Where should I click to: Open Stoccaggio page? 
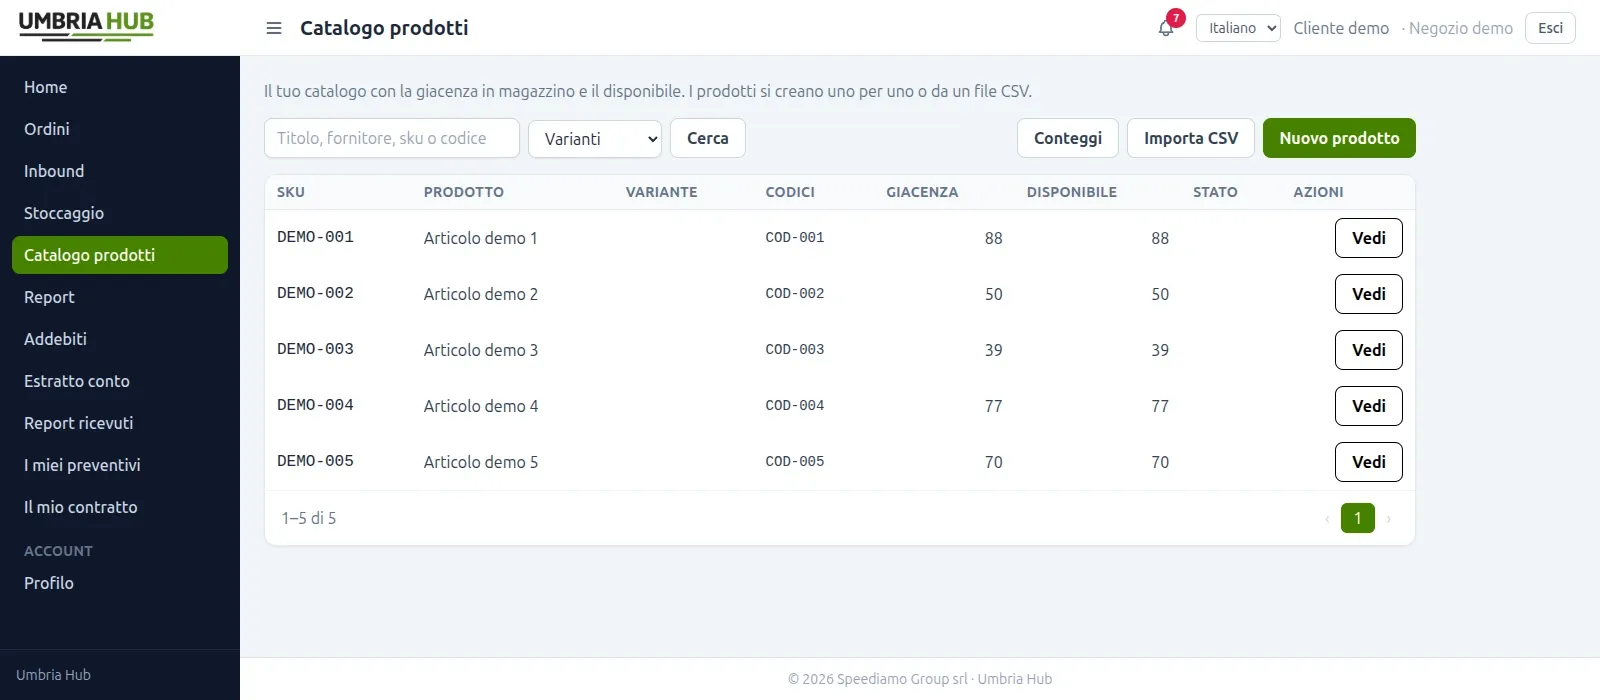tap(120, 213)
